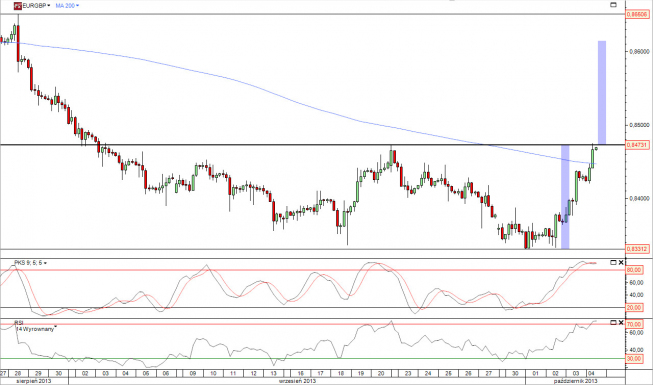Maximize the PKS oscillator panel
This screenshot has width=653, height=385.
[613, 262]
